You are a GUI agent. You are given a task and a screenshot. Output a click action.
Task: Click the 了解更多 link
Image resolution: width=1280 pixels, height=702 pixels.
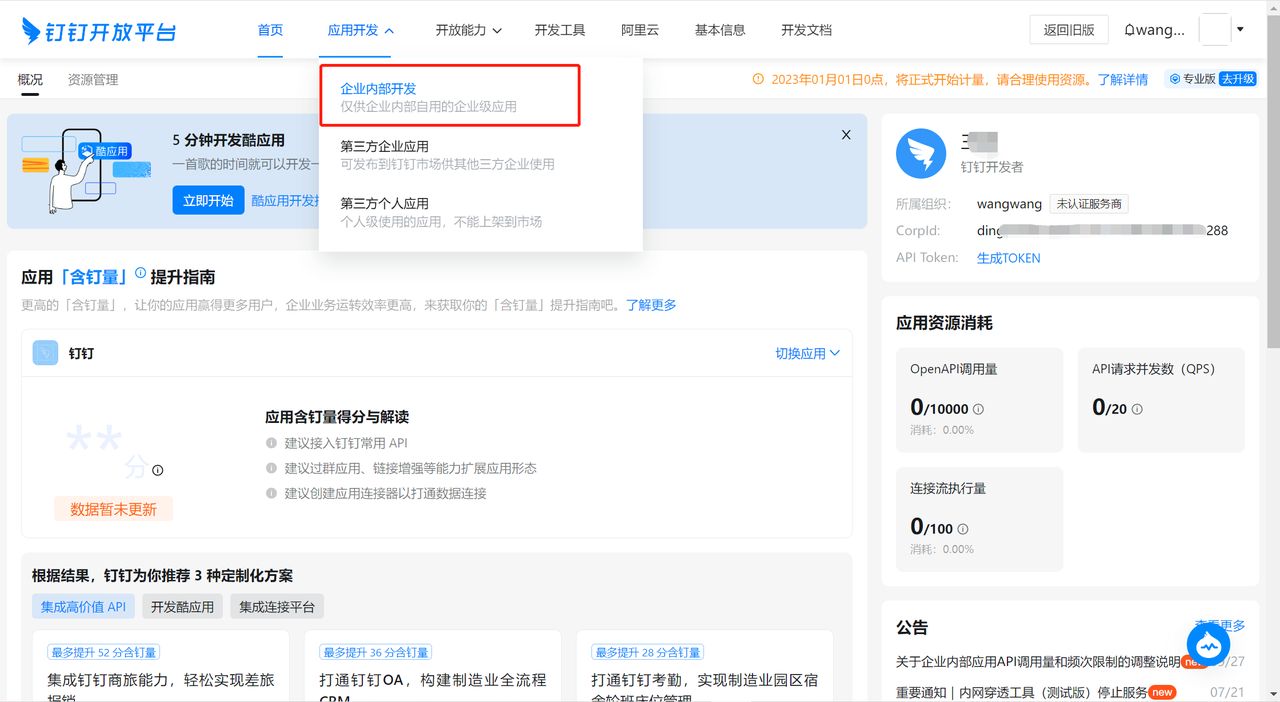pos(651,304)
